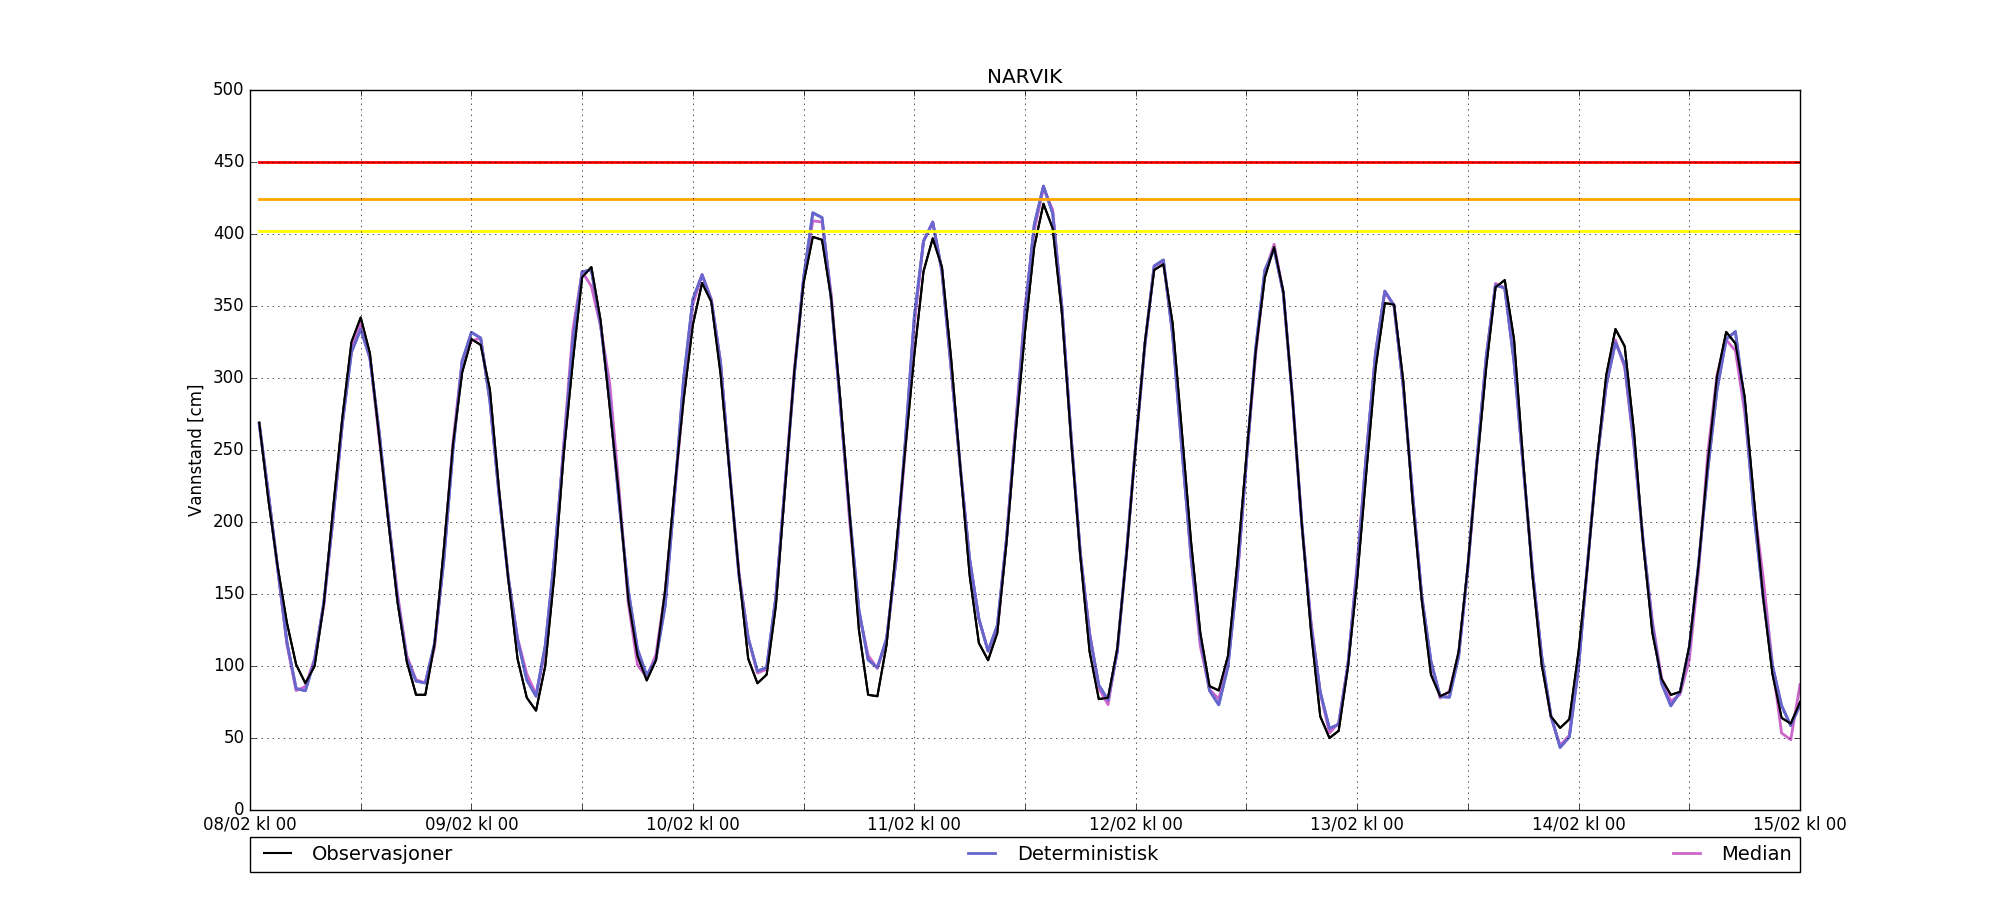Click the 12/02 kl 00 date tick
This screenshot has width=2000, height=900.
[1136, 825]
